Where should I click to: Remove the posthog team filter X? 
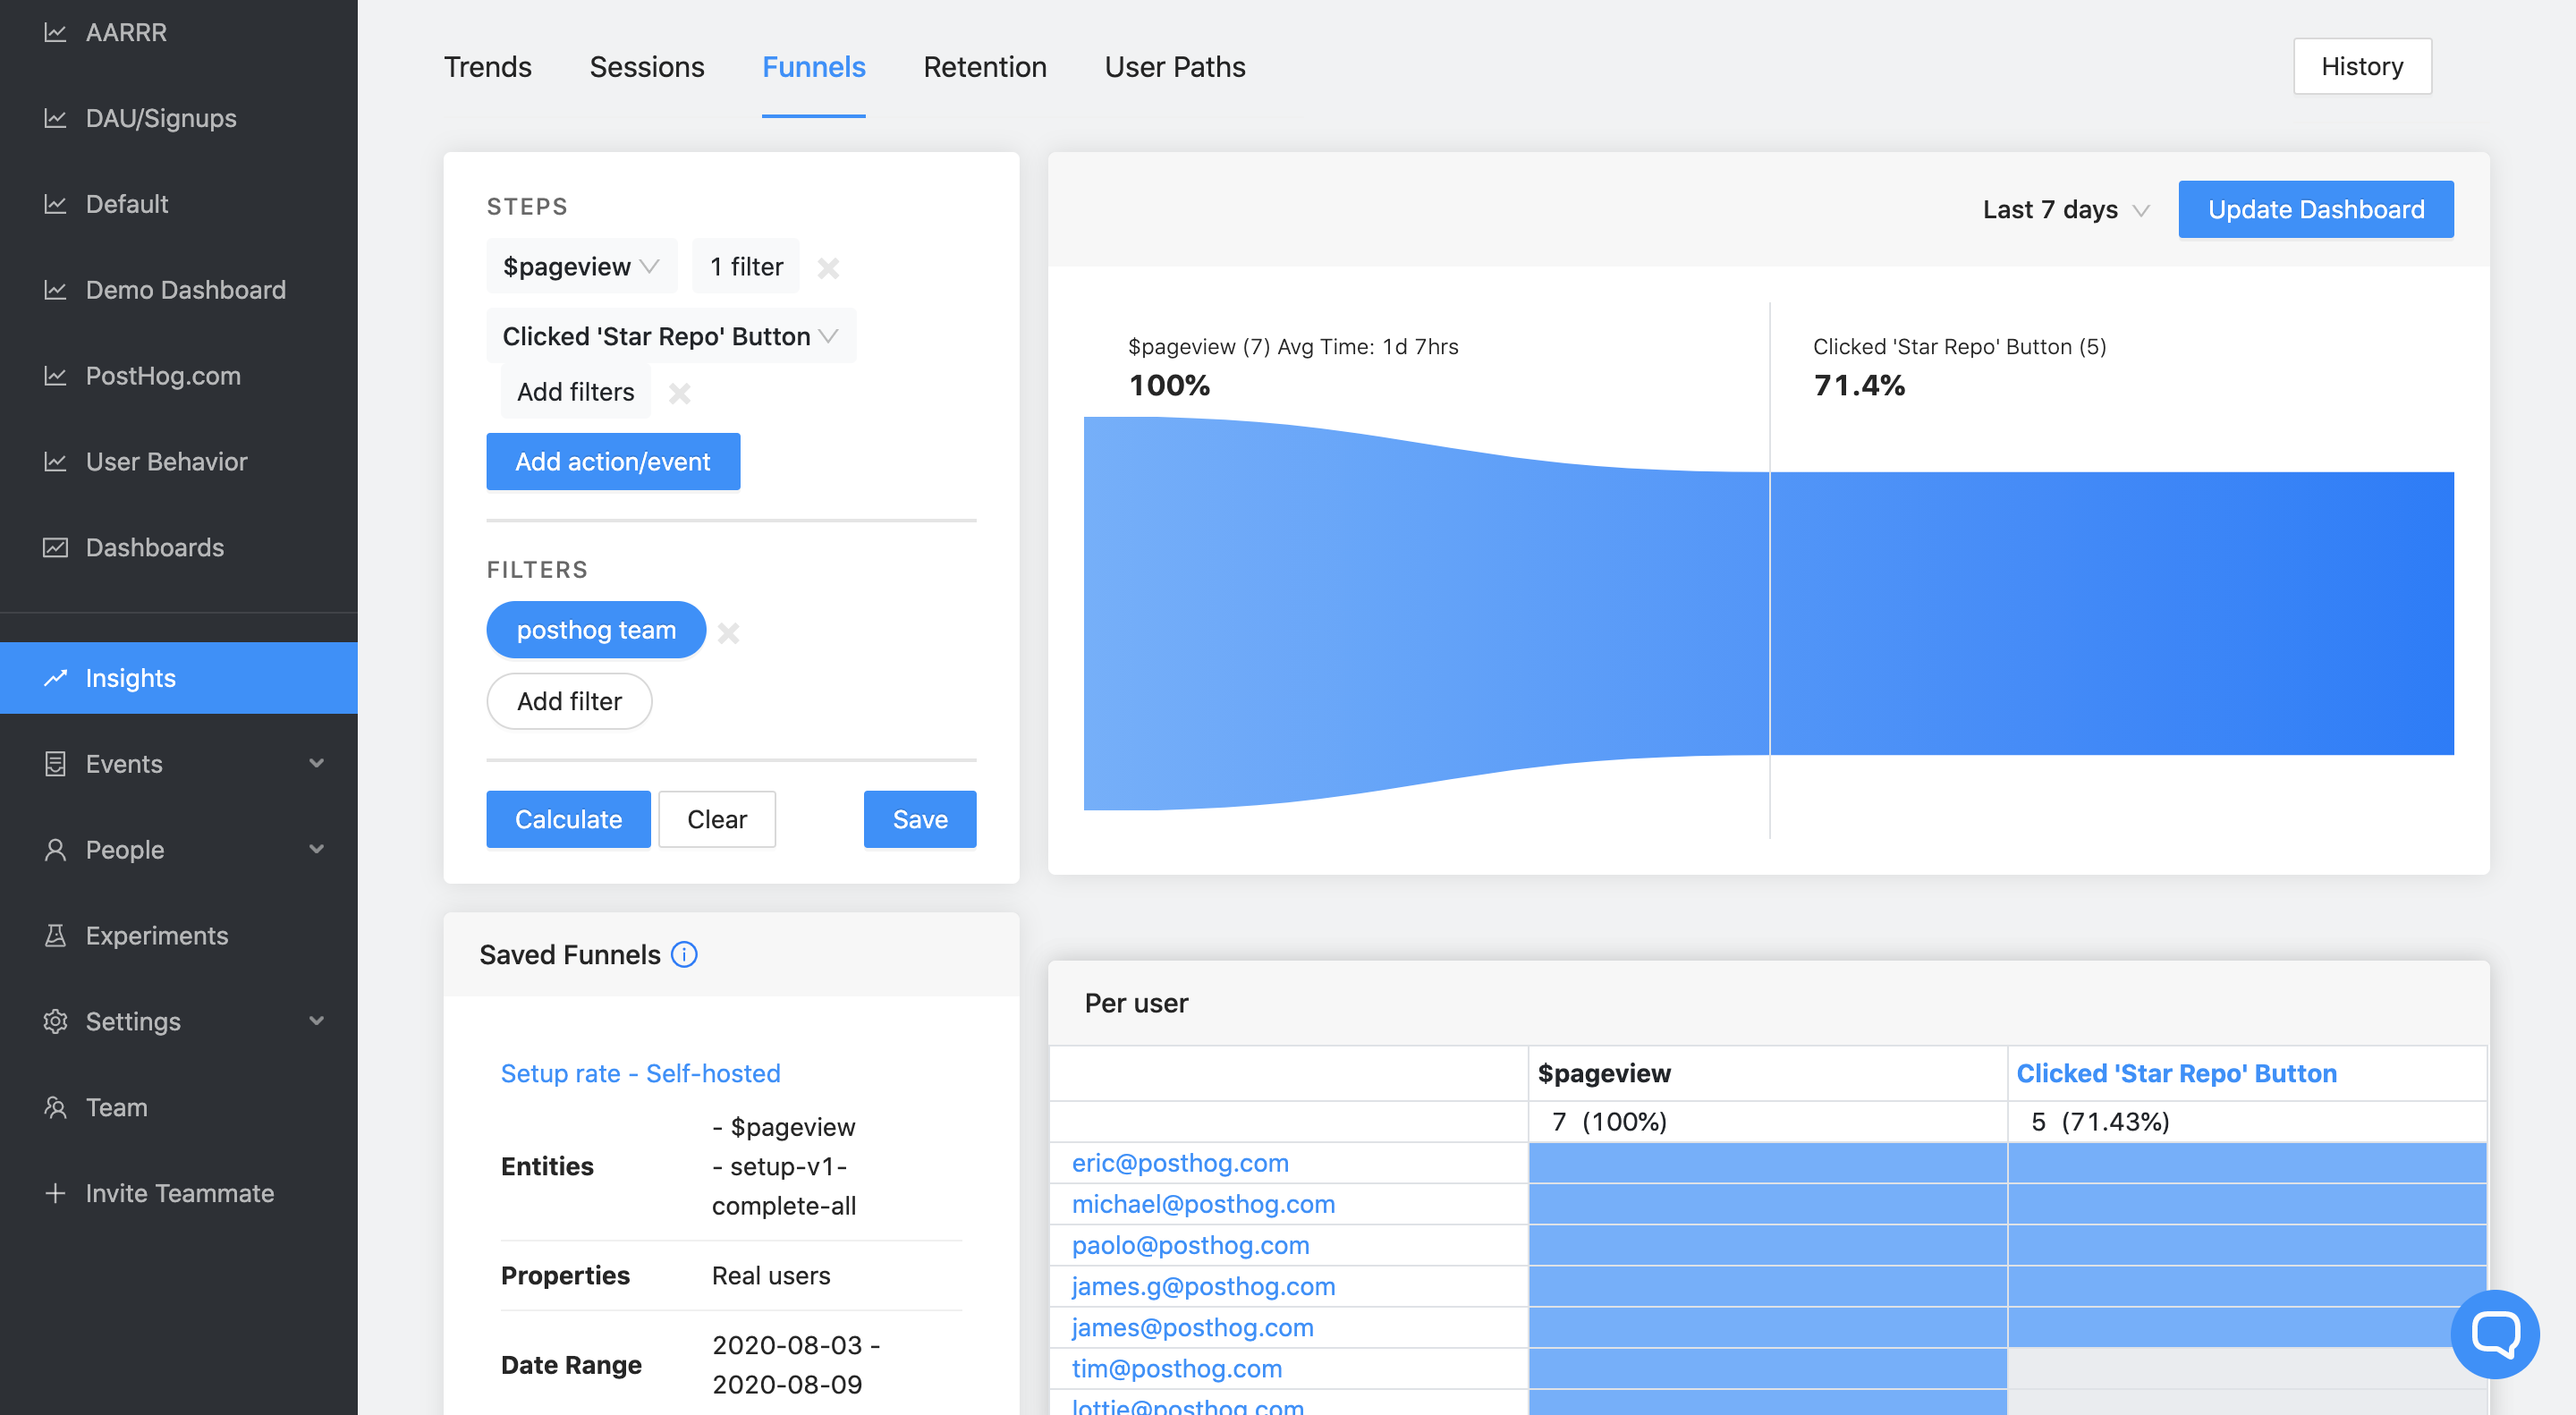tap(729, 632)
